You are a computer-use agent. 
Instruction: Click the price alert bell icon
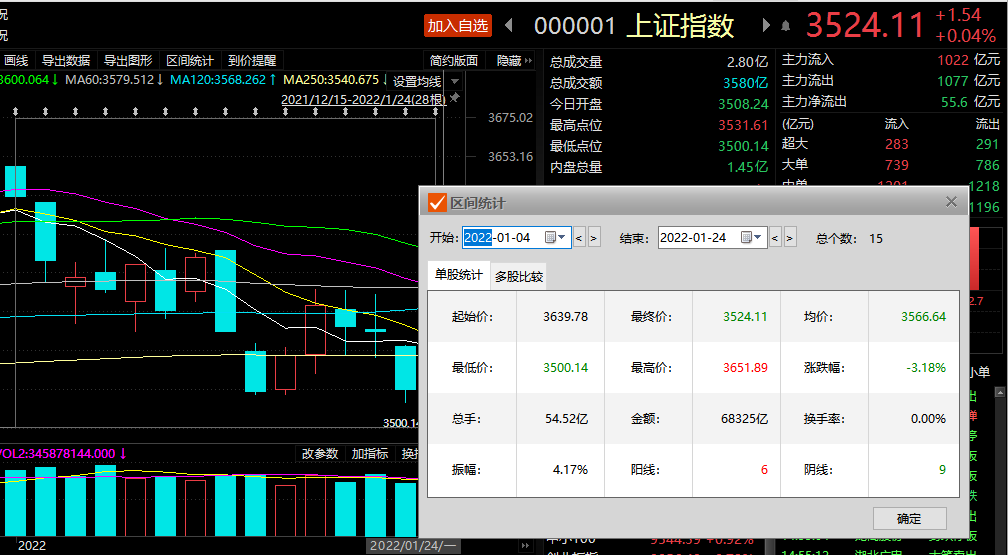(787, 26)
